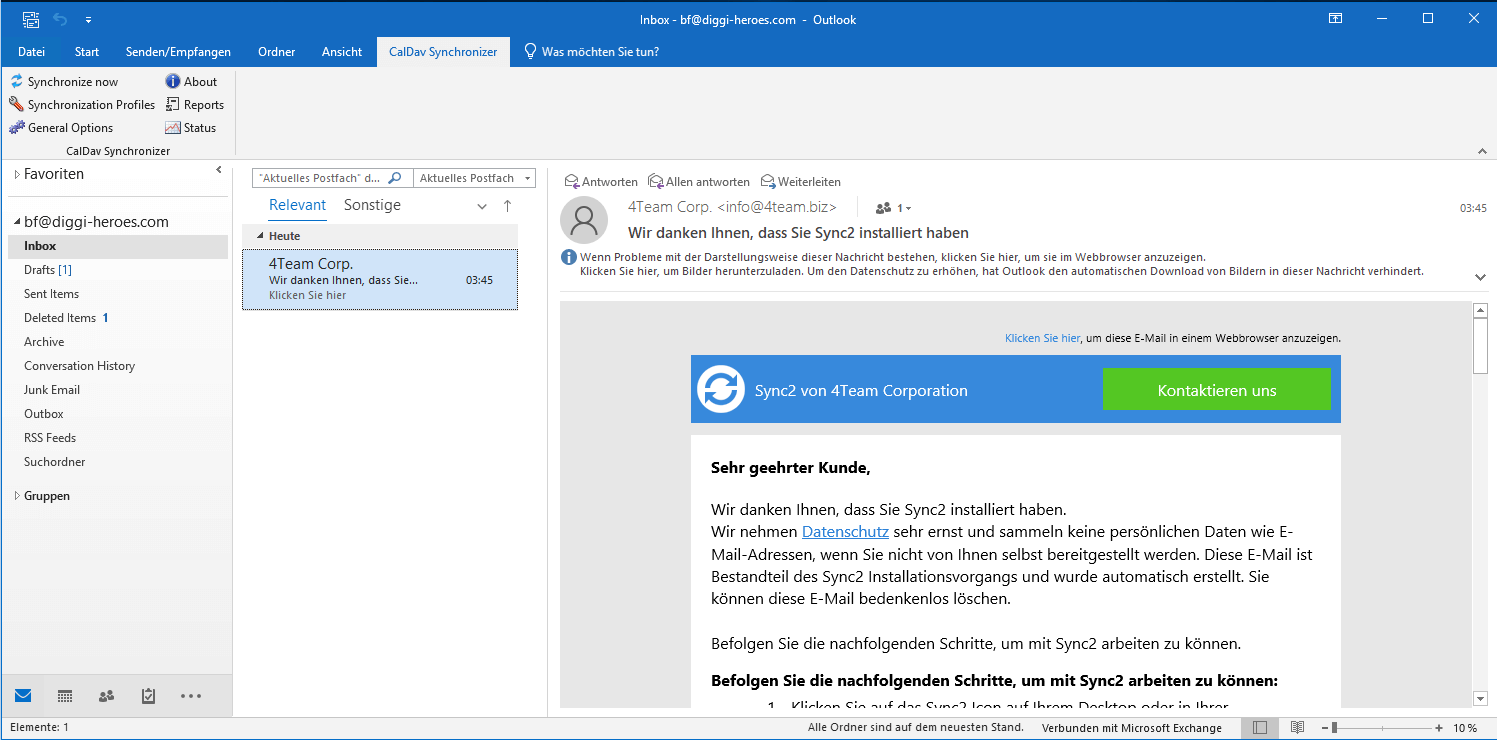The height and width of the screenshot is (740, 1497).
Task: Expand the Favoriten section
Action: coord(17,175)
